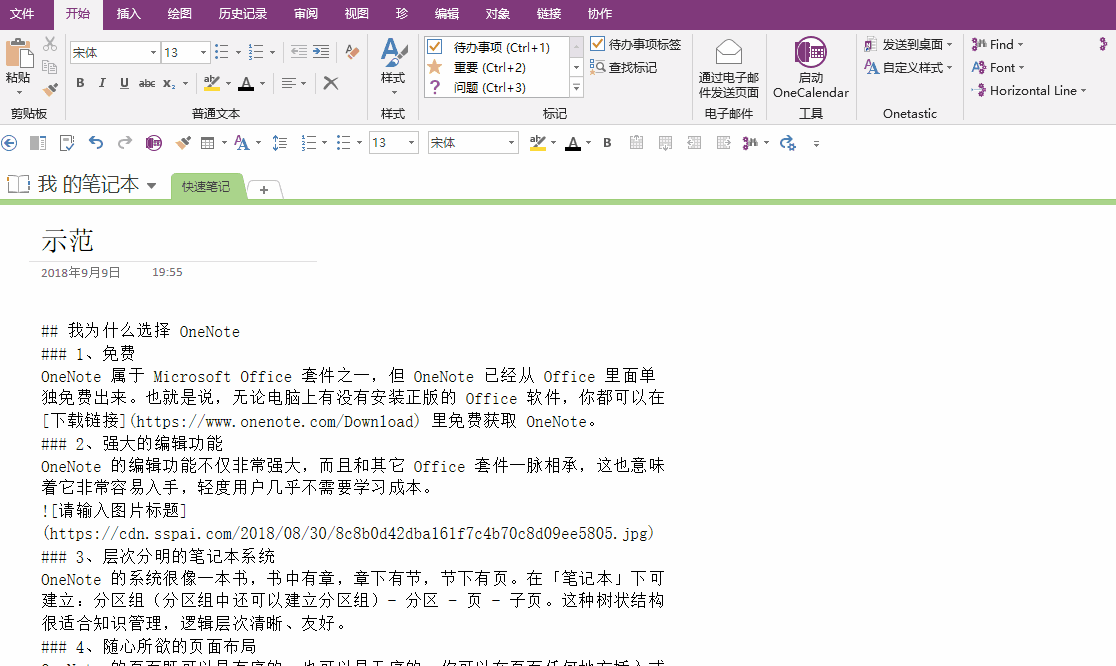Open quick toolbar font size 13 box
The width and height of the screenshot is (1116, 666).
pyautogui.click(x=394, y=143)
